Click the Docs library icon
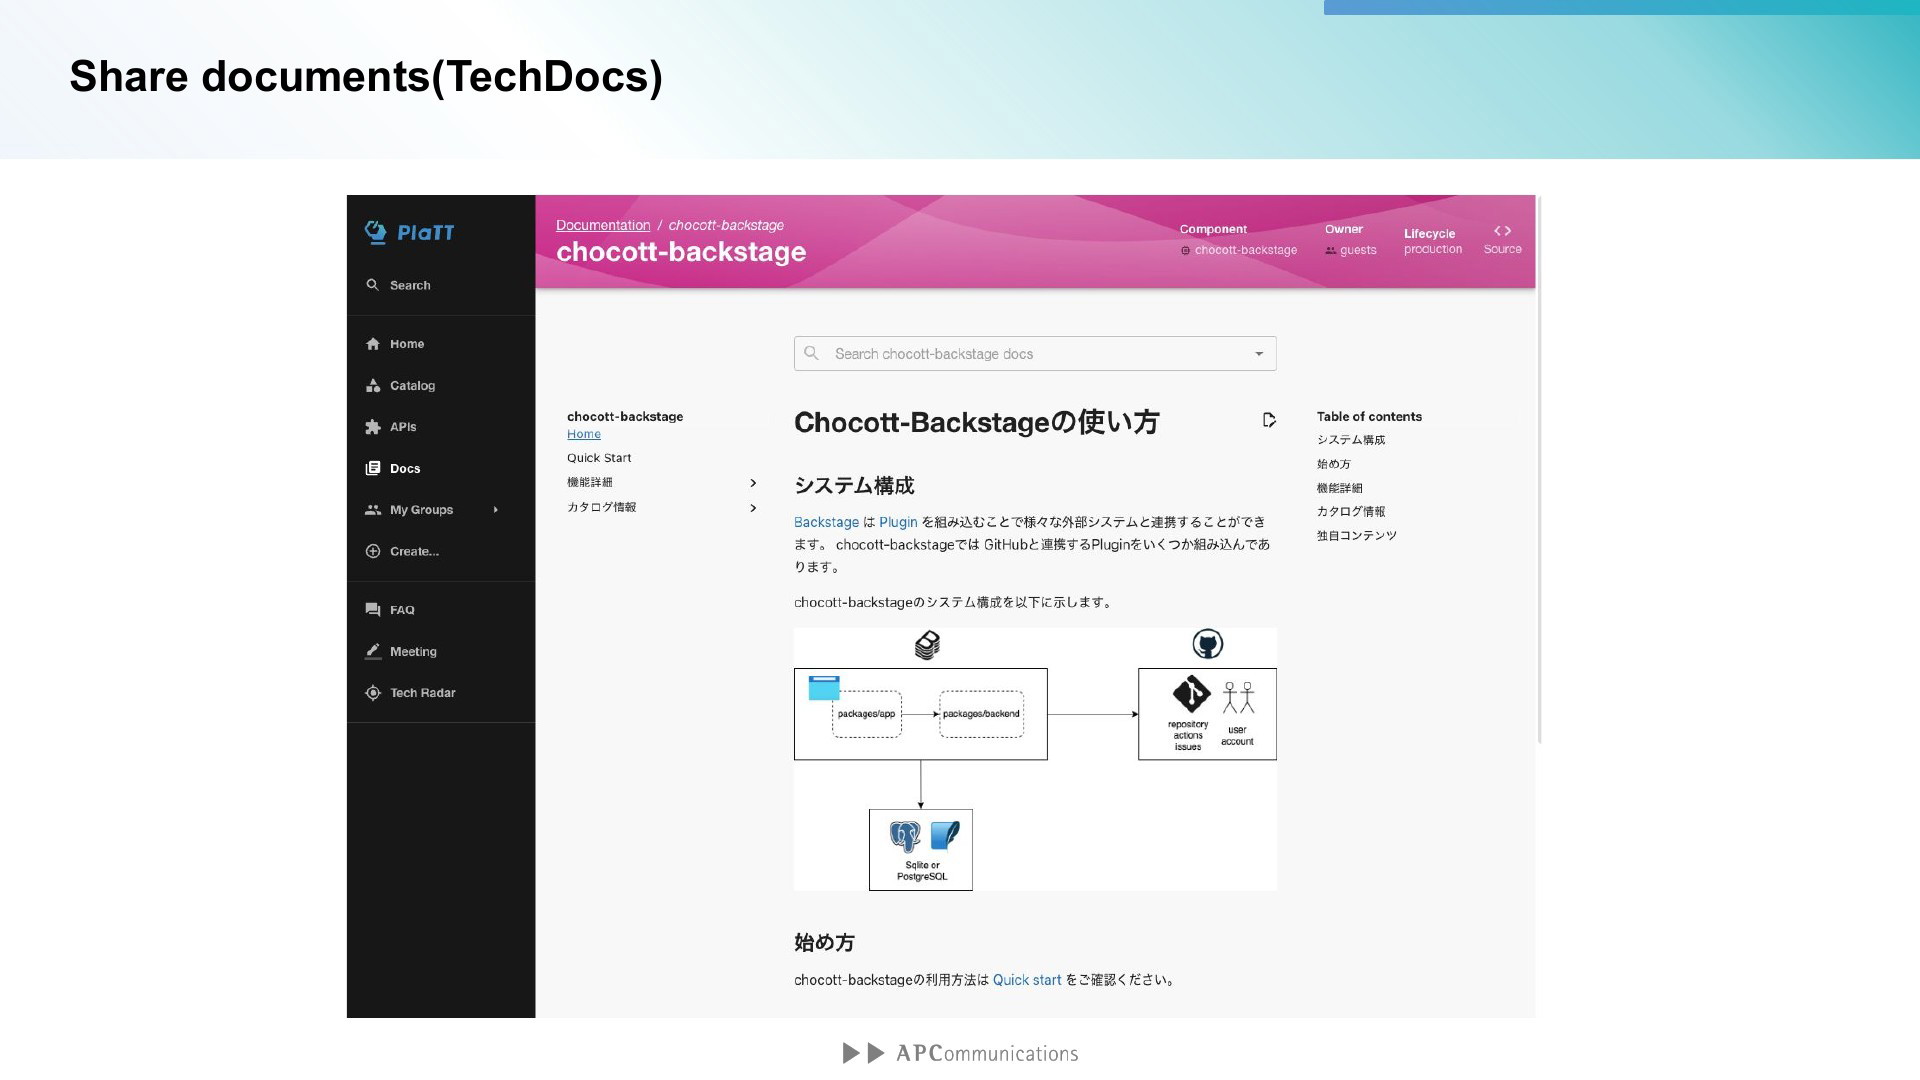The height and width of the screenshot is (1080, 1920). pyautogui.click(x=373, y=468)
